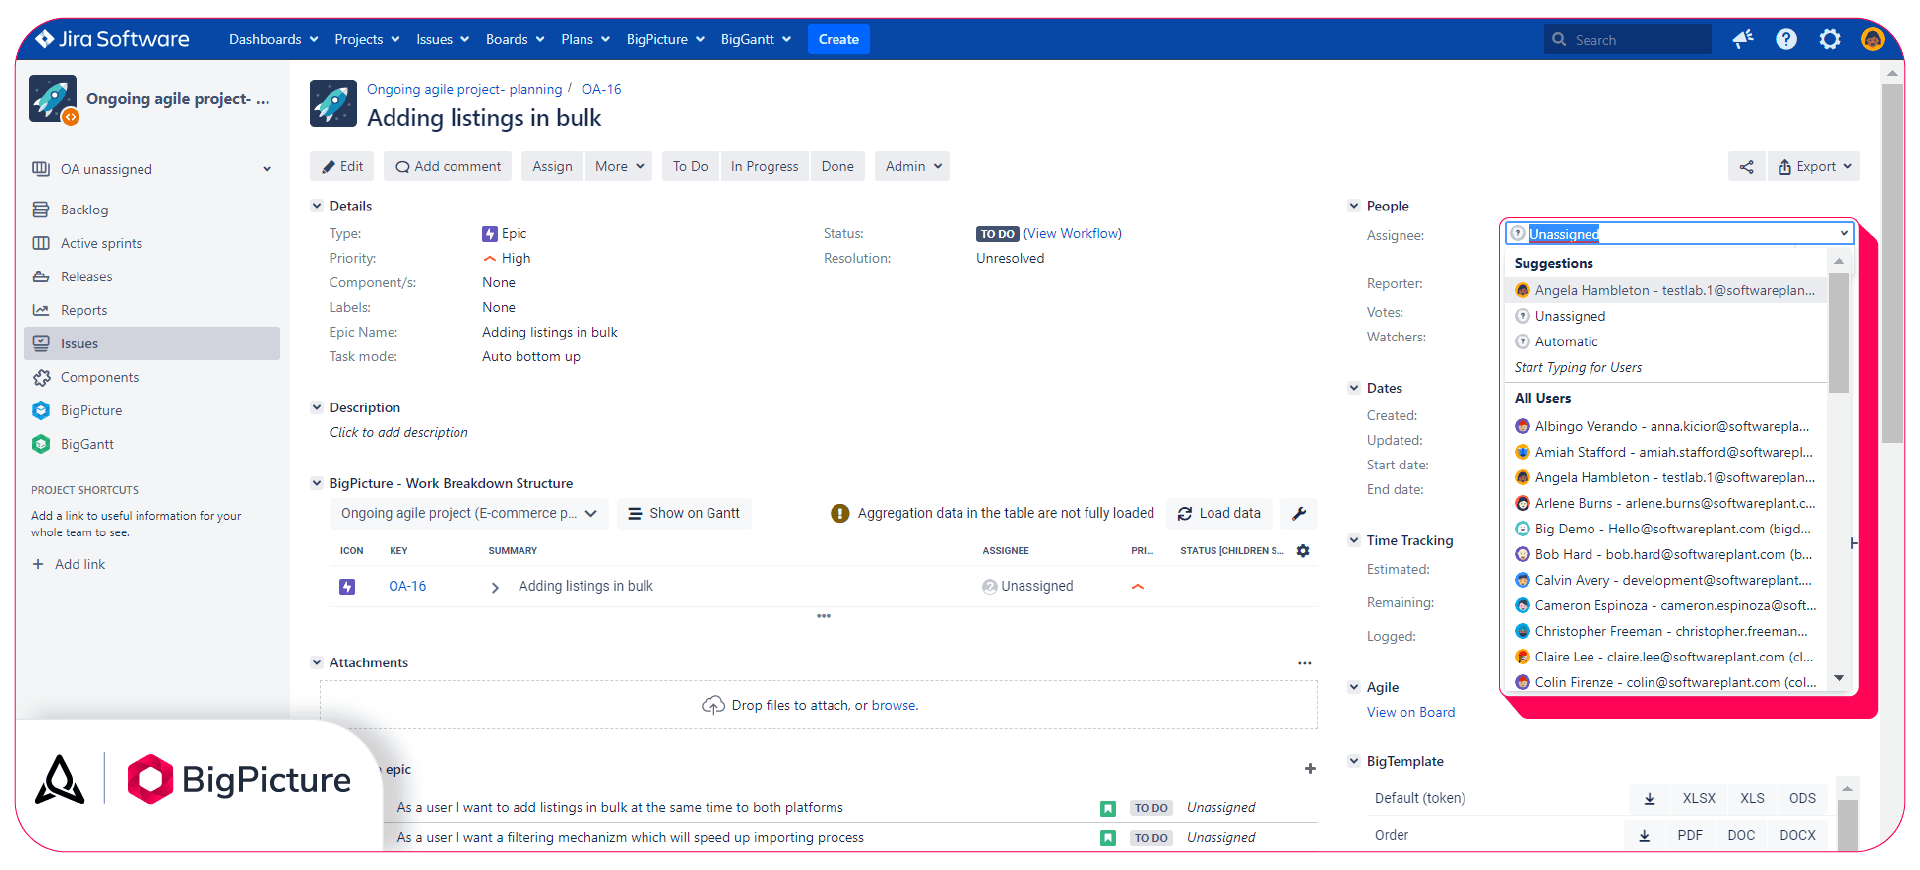Select Automatic in assignee suggestions
The height and width of the screenshot is (870, 1920).
1667,342
